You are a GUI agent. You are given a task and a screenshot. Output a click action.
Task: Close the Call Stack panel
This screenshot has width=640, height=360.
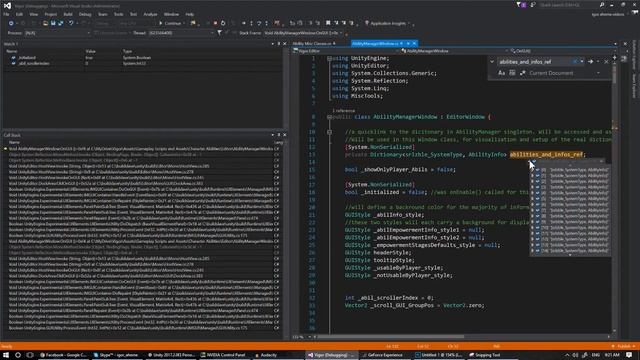284,135
